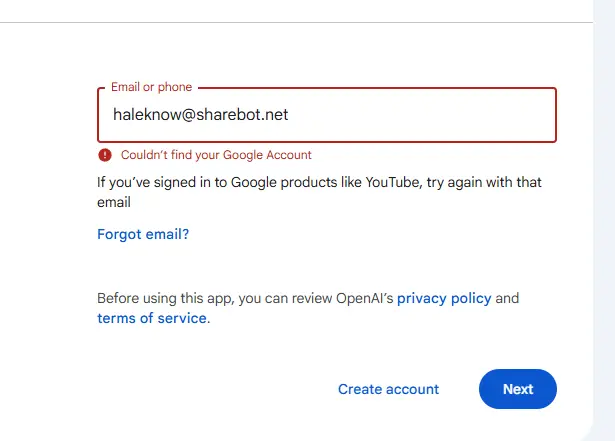Click the word 'and' after privacy policy

point(507,298)
